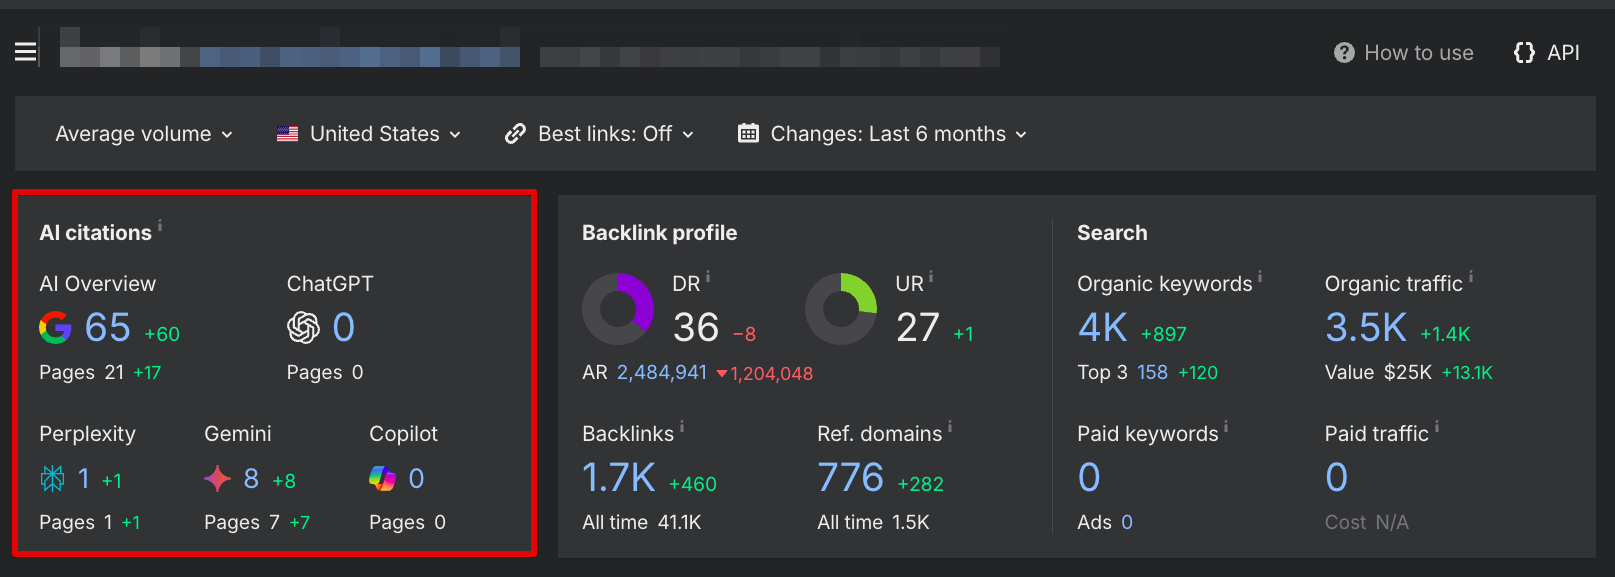Click the Copilot logo icon
The width and height of the screenshot is (1615, 577).
(382, 479)
